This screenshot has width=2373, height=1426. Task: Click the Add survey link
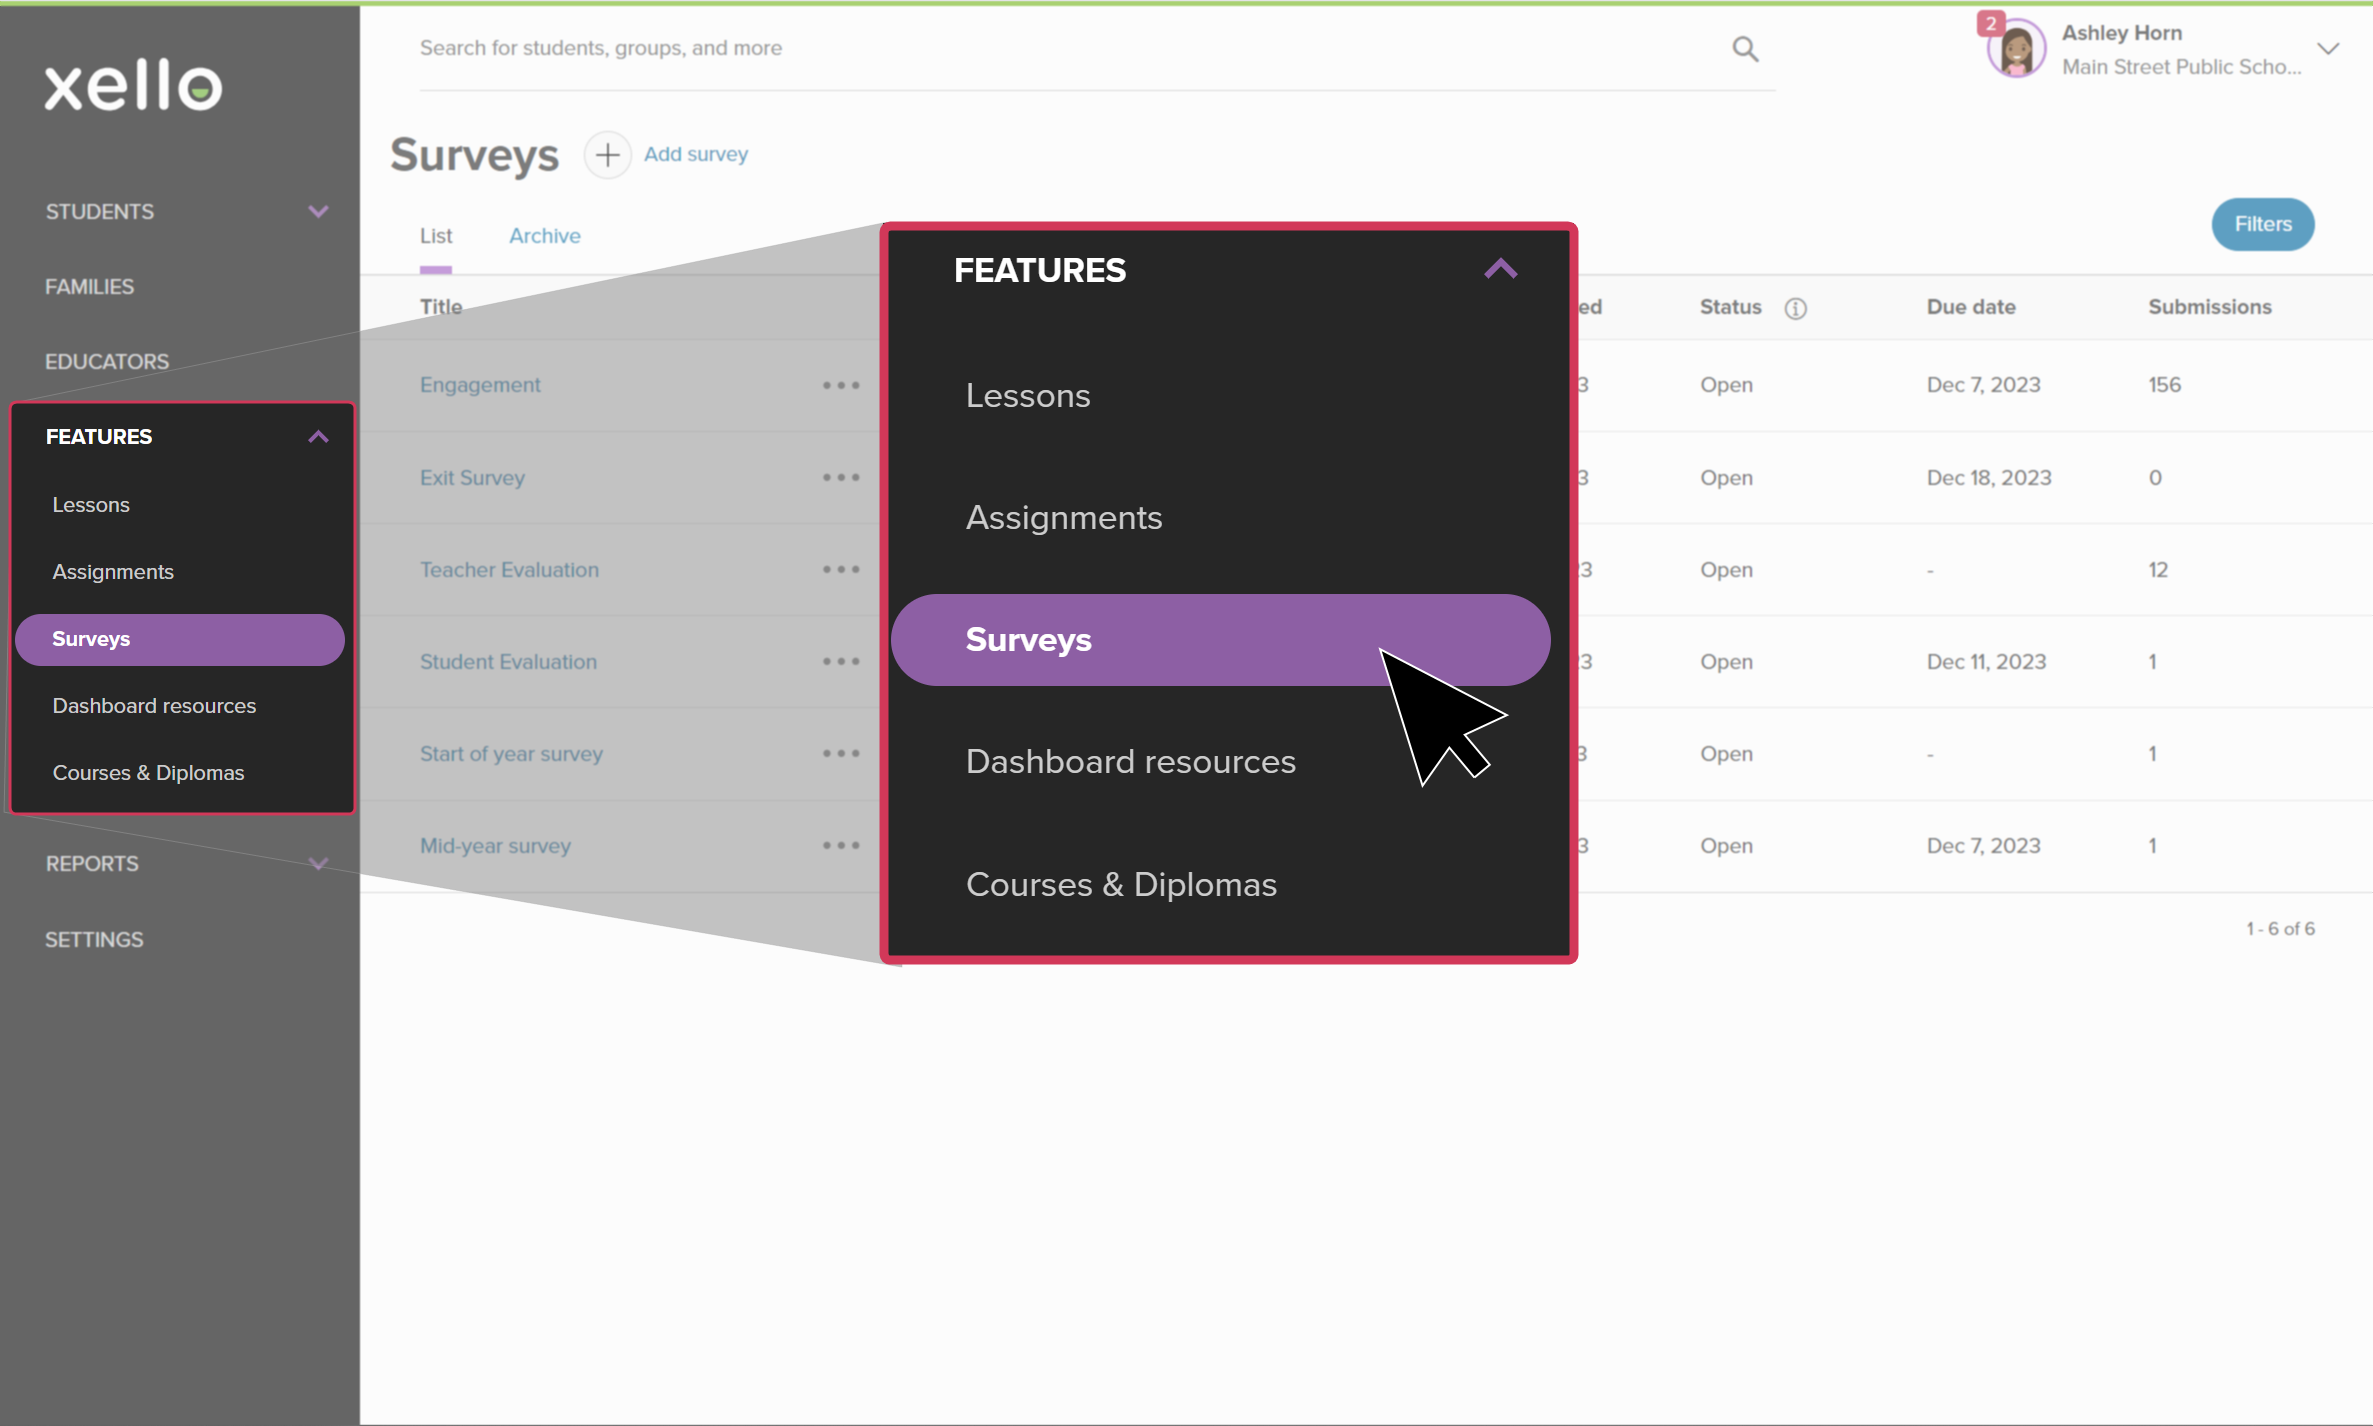point(696,154)
